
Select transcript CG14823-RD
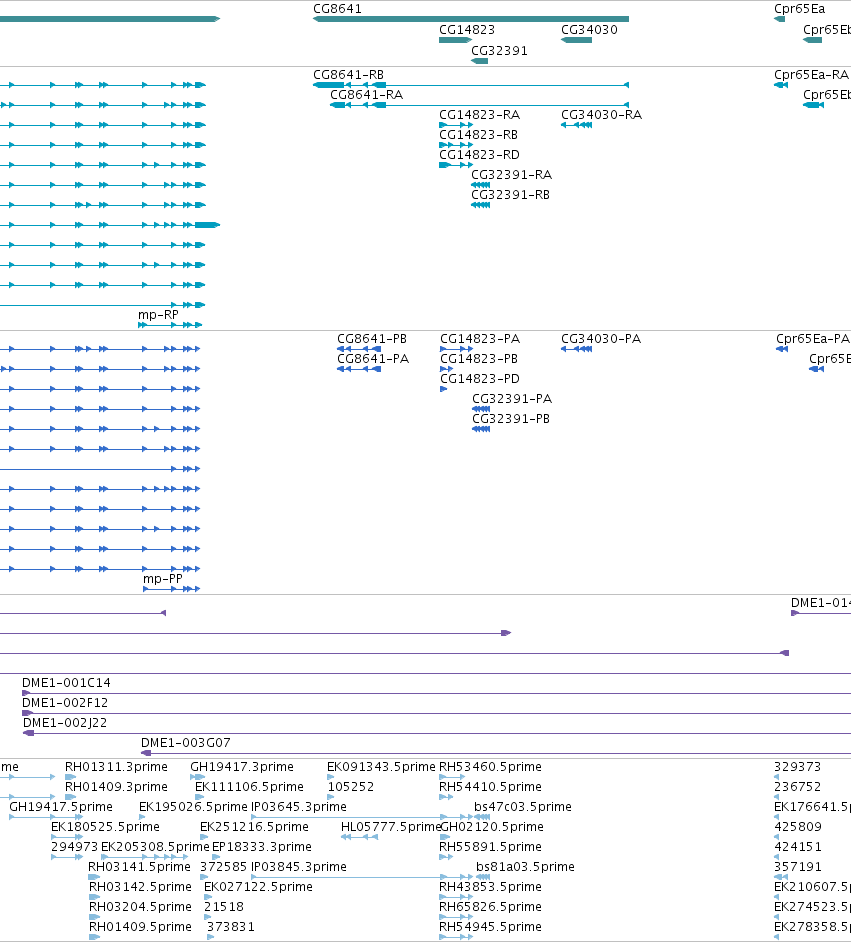point(456,165)
